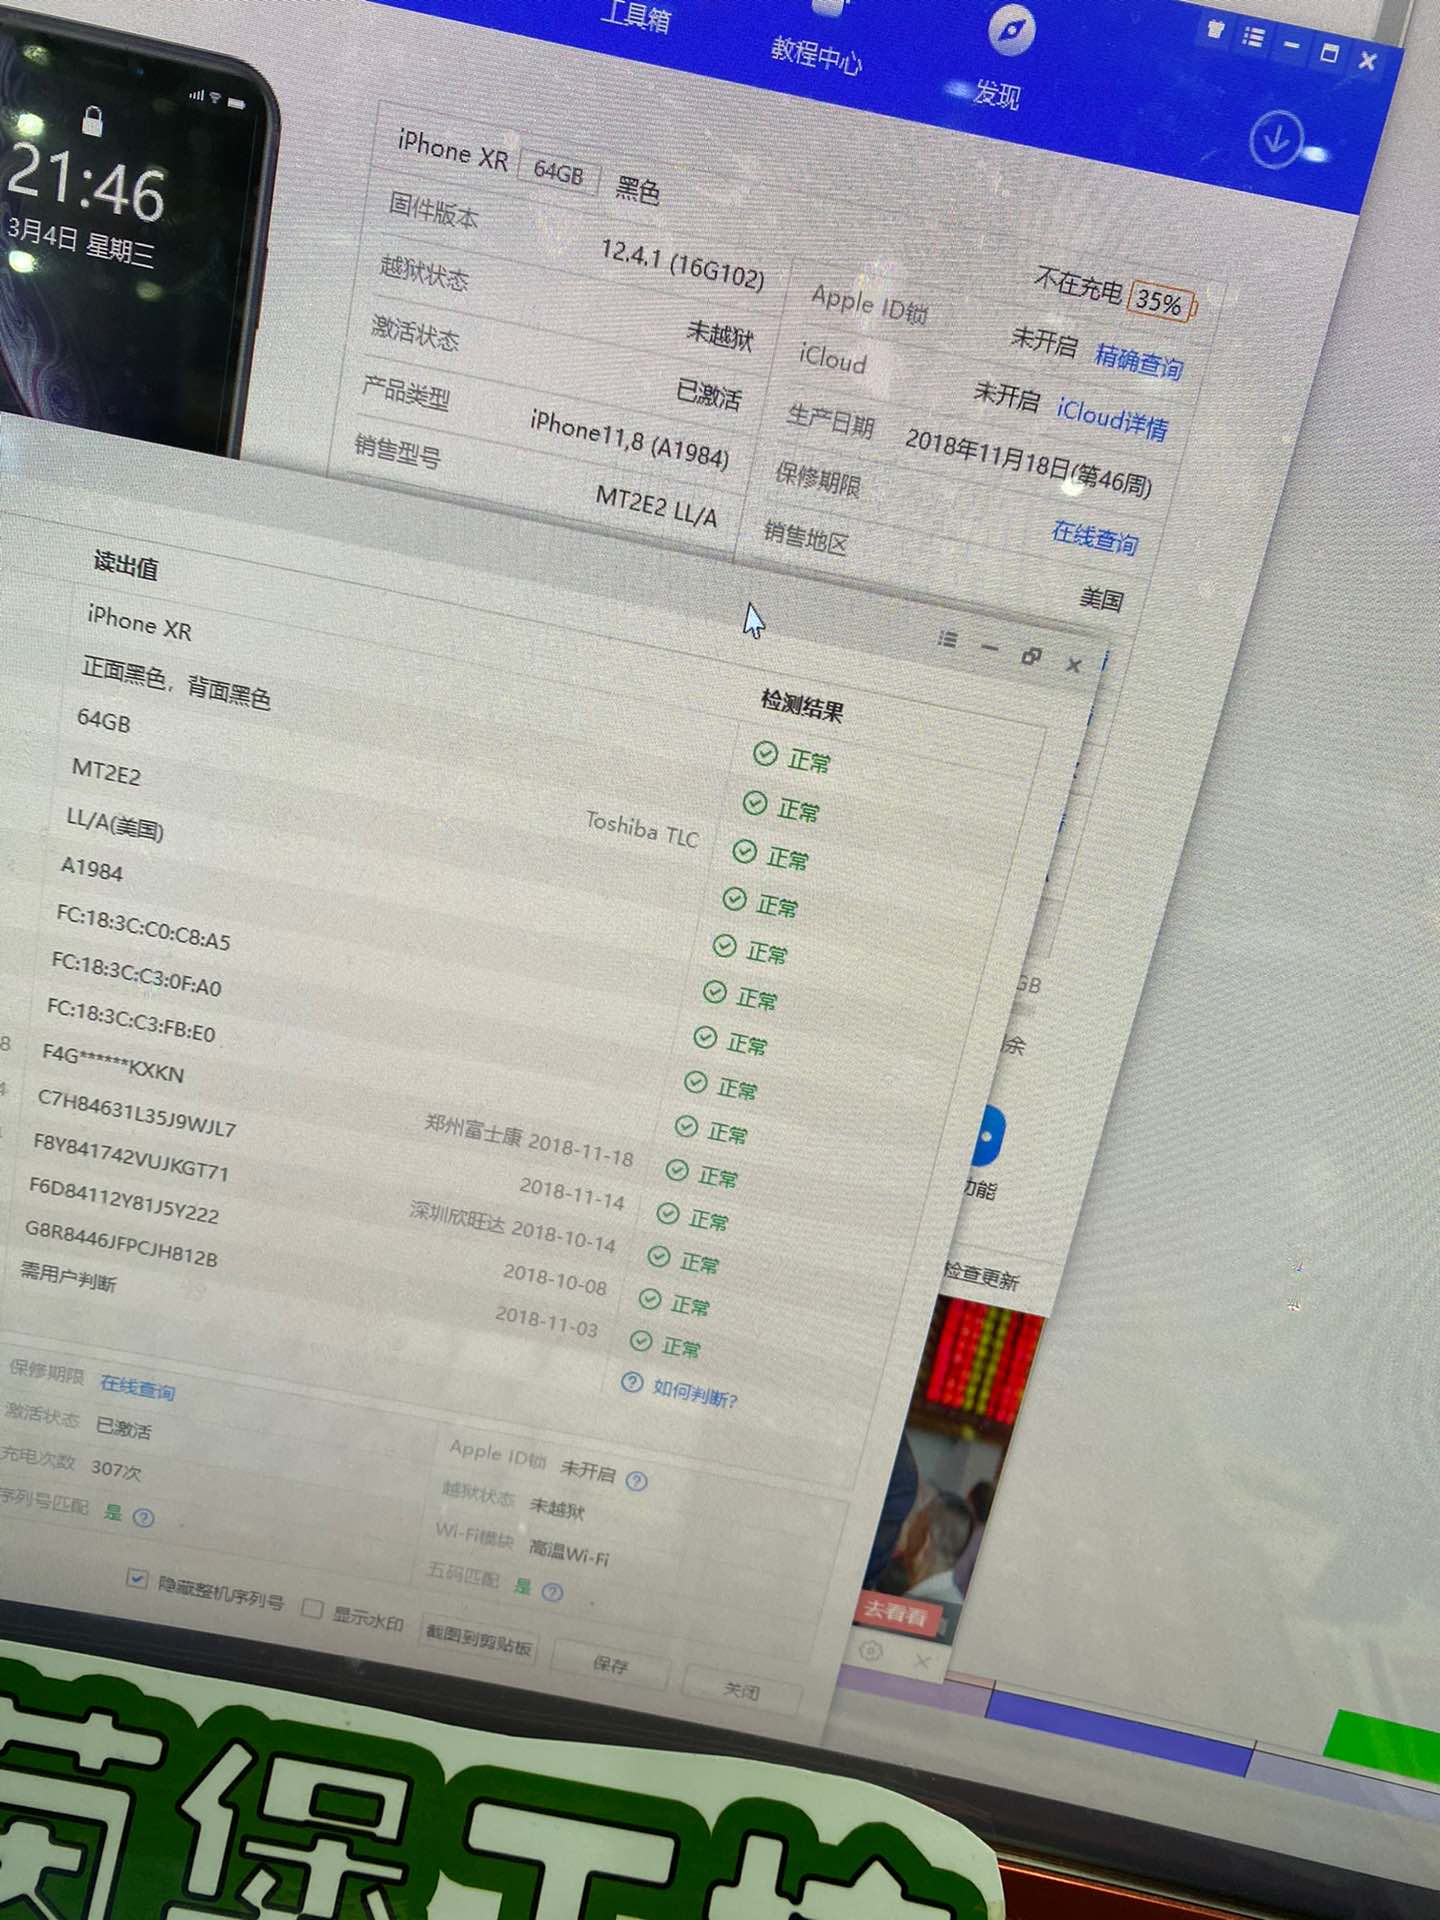Click sales model MT2E2 LL/A
1440x1920 pixels.
pos(656,506)
